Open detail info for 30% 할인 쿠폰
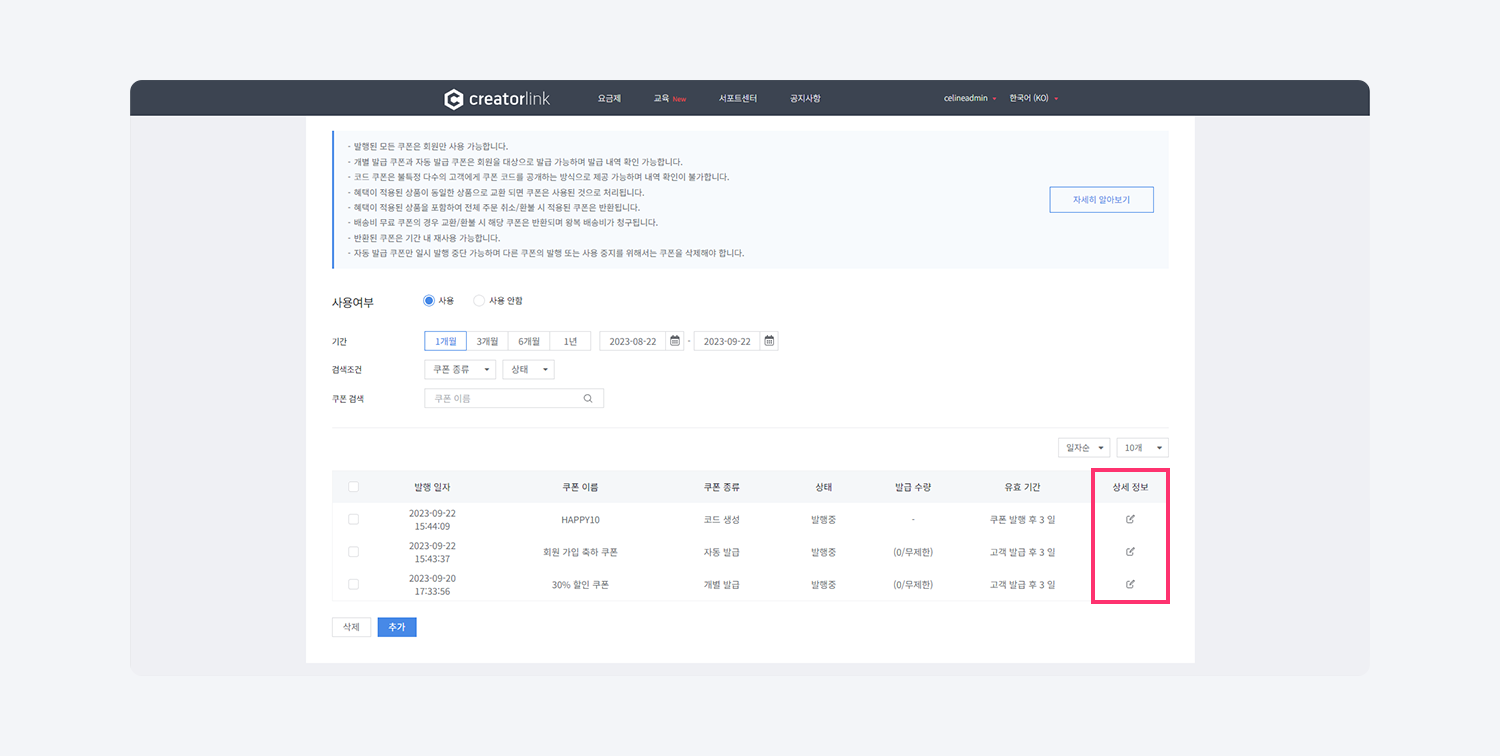 coord(1130,584)
